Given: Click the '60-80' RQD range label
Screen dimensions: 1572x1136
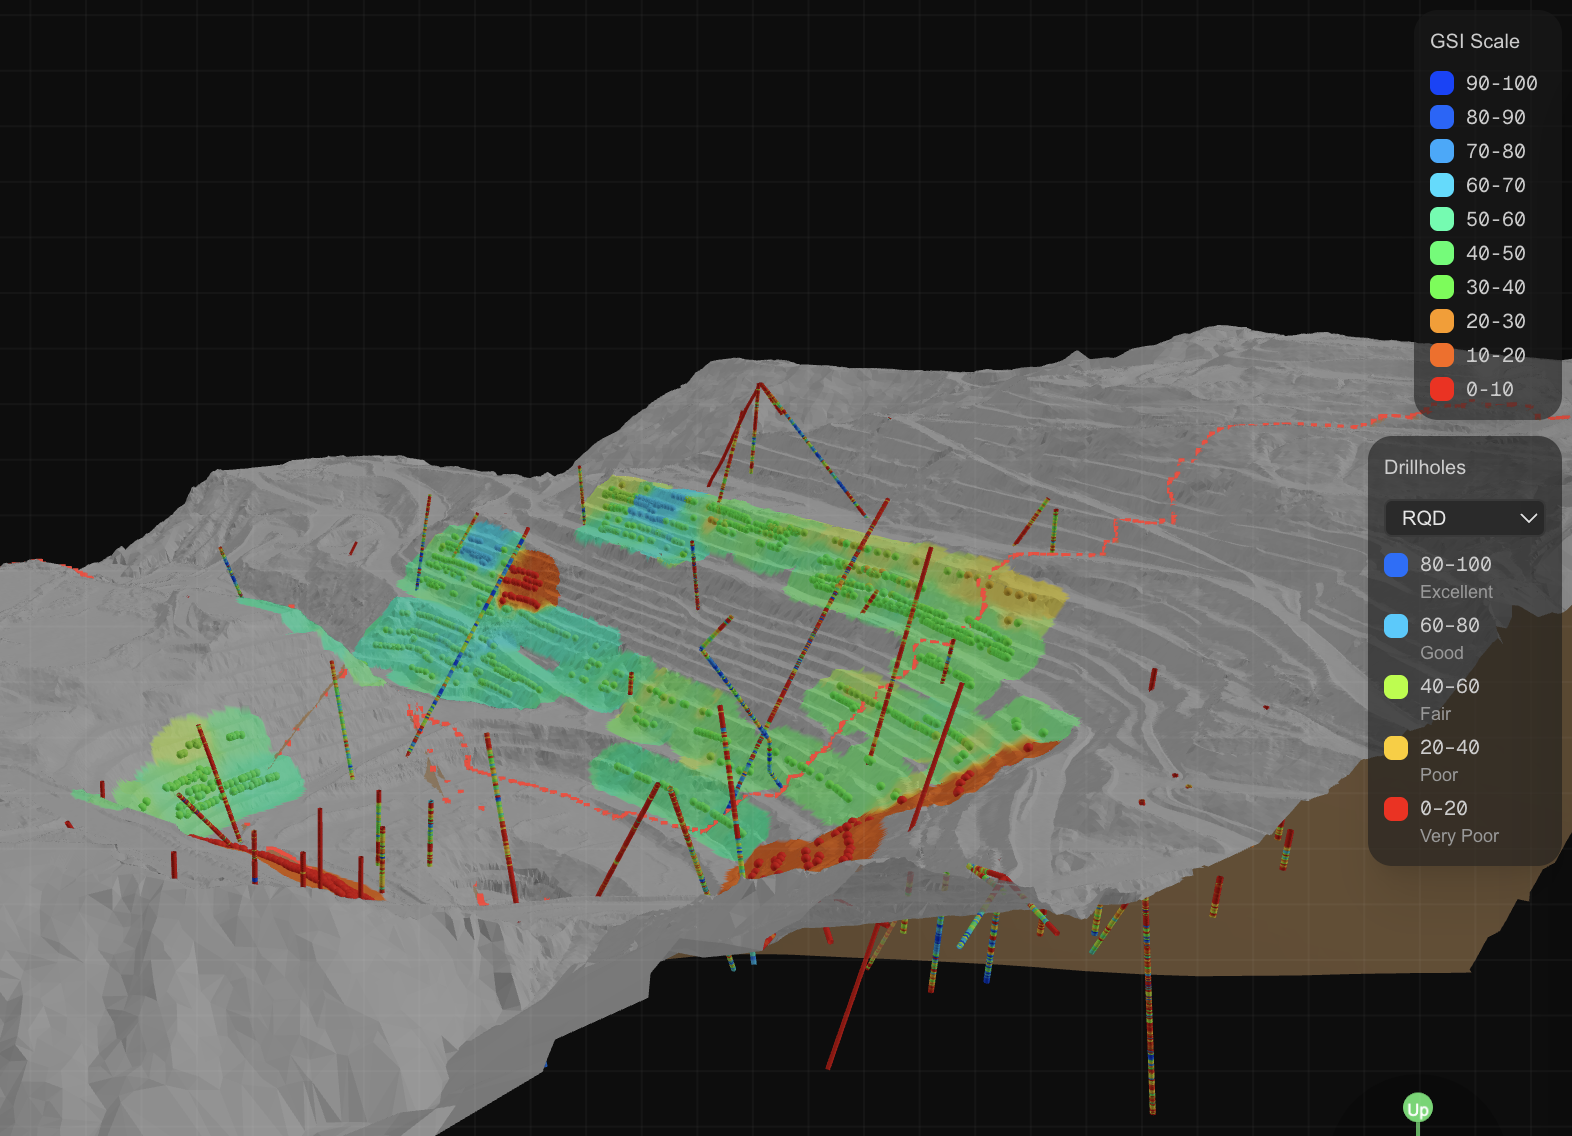Looking at the screenshot, I should click(1449, 625).
